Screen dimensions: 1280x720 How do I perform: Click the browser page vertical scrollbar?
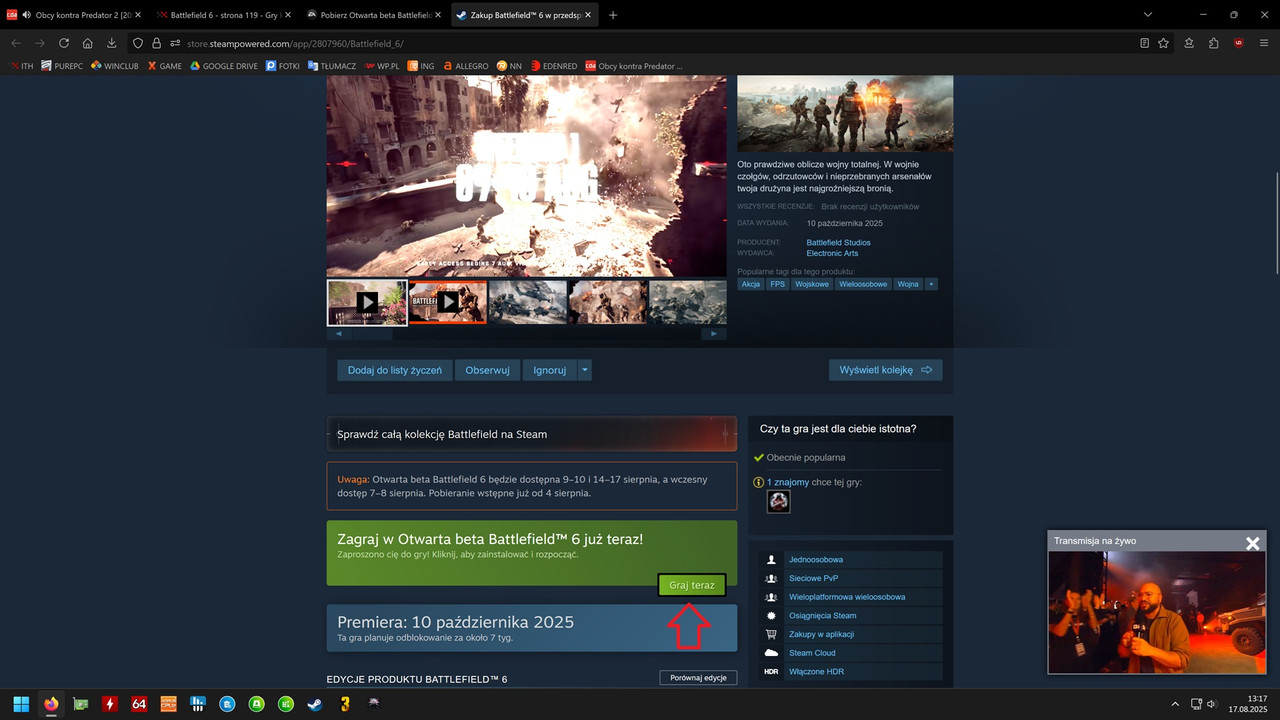point(1275,221)
